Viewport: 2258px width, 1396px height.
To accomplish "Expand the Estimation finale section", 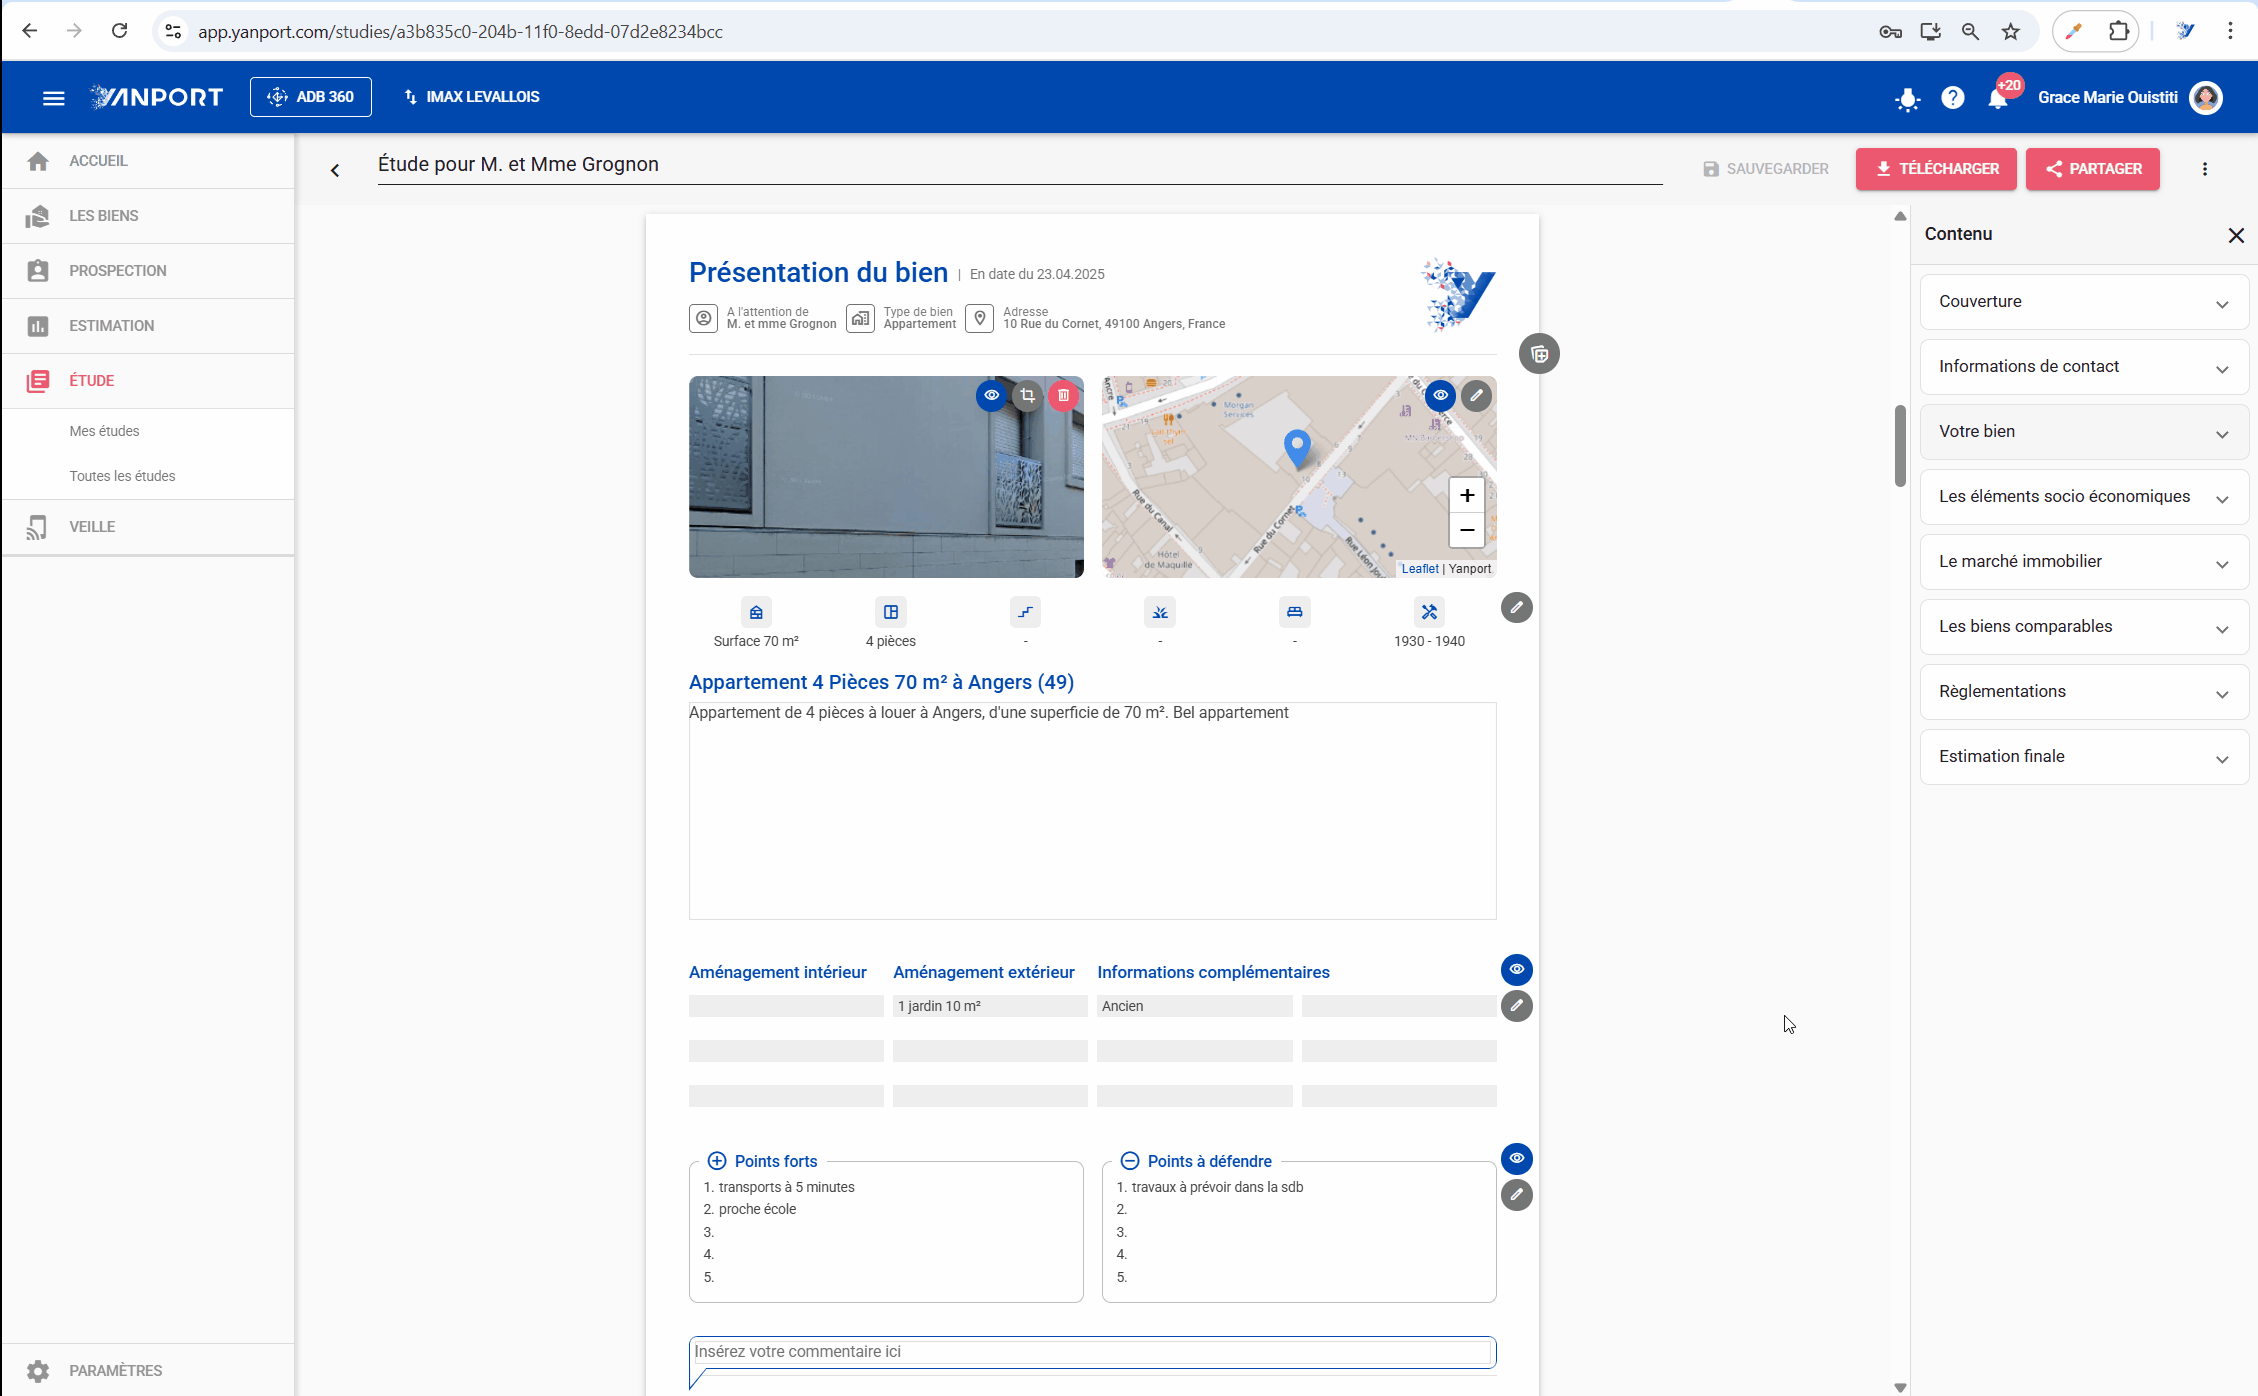I will click(2084, 757).
